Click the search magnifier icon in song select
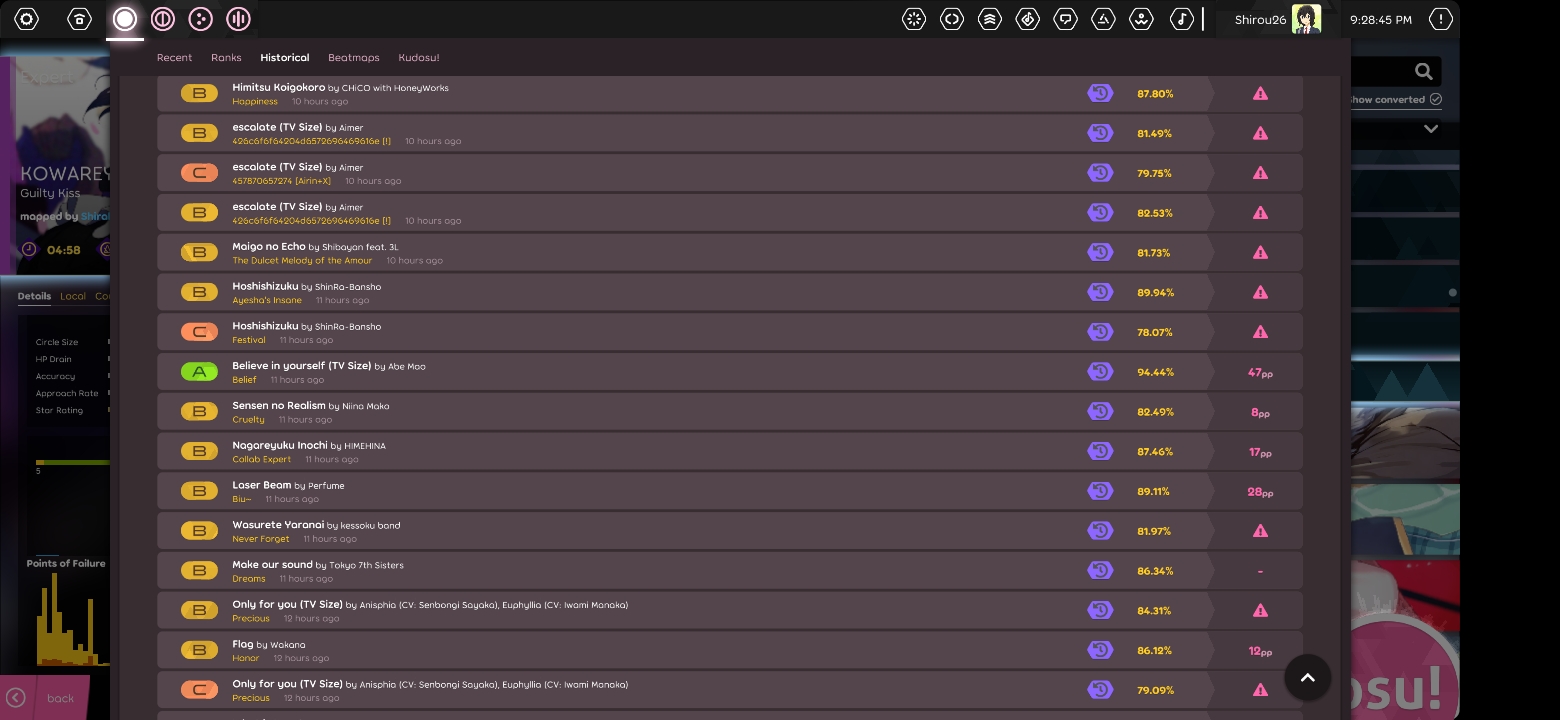The image size is (1560, 720). coord(1424,71)
